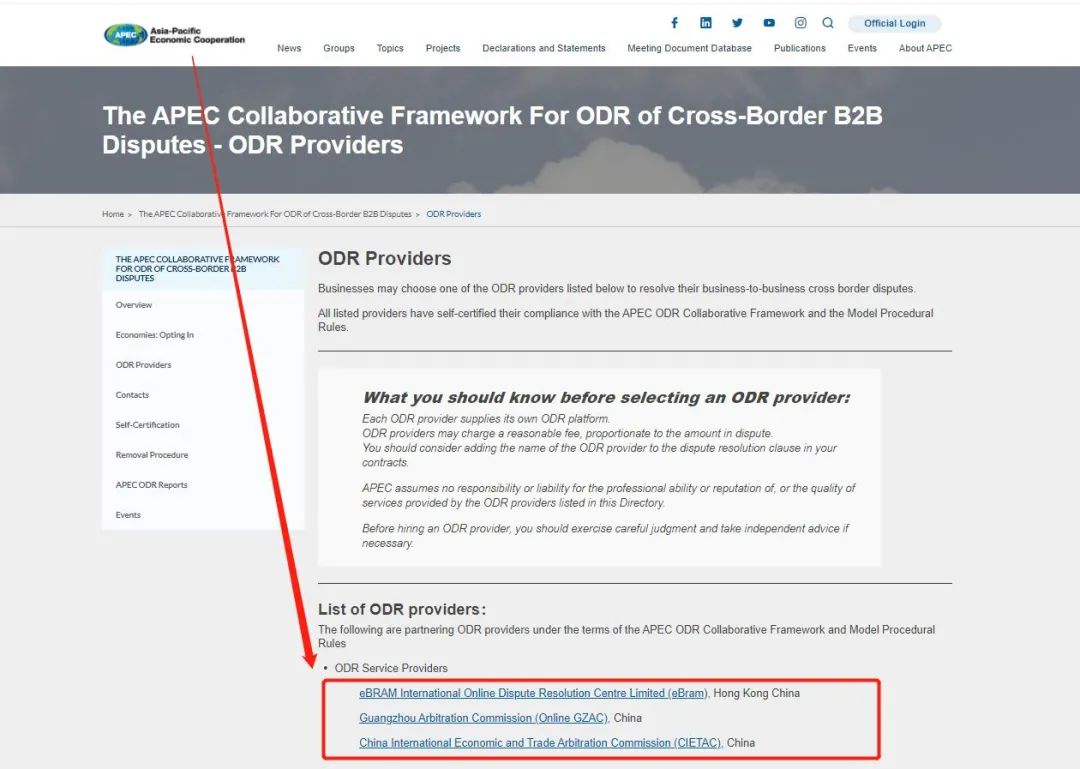Open APEC's Instagram page icon
The width and height of the screenshot is (1080, 769).
pos(800,23)
